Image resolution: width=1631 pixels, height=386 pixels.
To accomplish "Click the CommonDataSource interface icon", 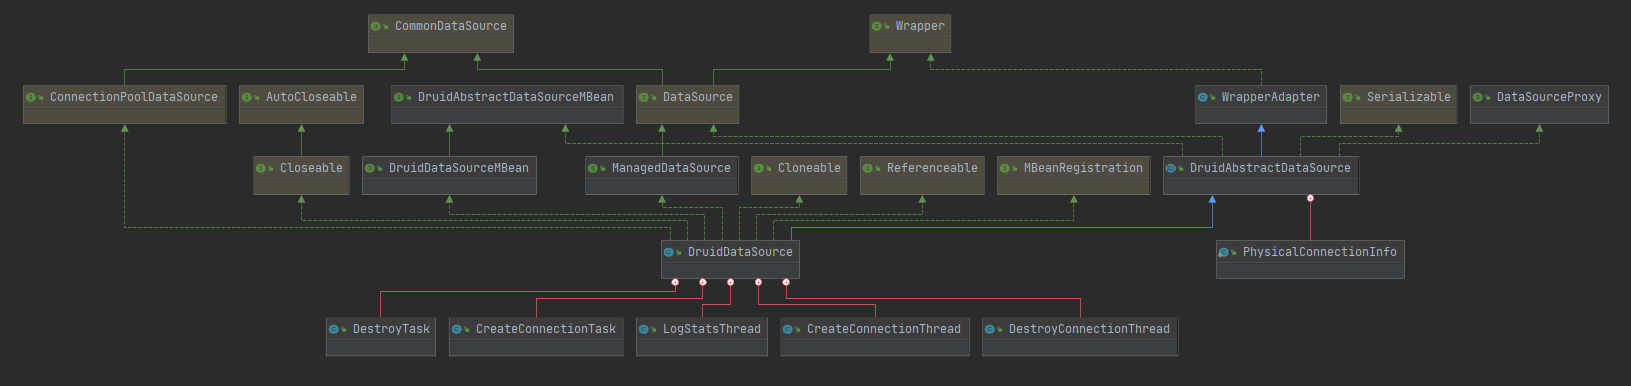I will coord(376,26).
